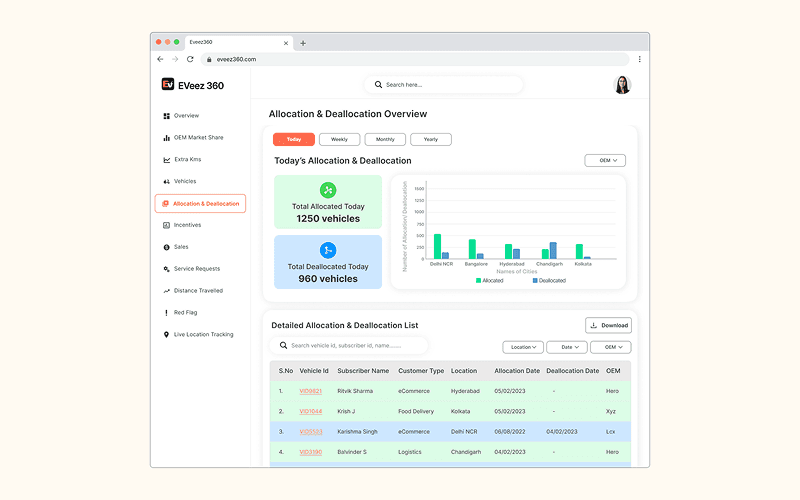The image size is (800, 500).
Task: Switch to the Today tab
Action: point(294,139)
